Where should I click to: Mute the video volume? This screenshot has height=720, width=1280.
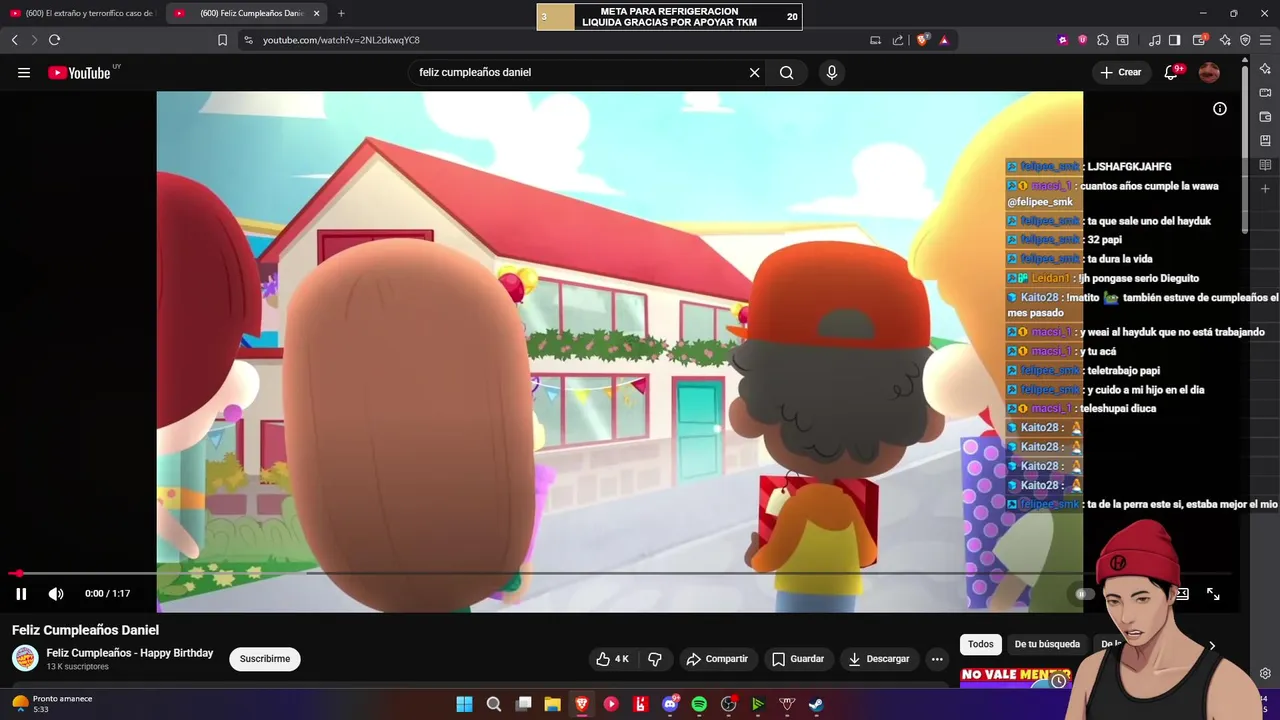point(56,594)
